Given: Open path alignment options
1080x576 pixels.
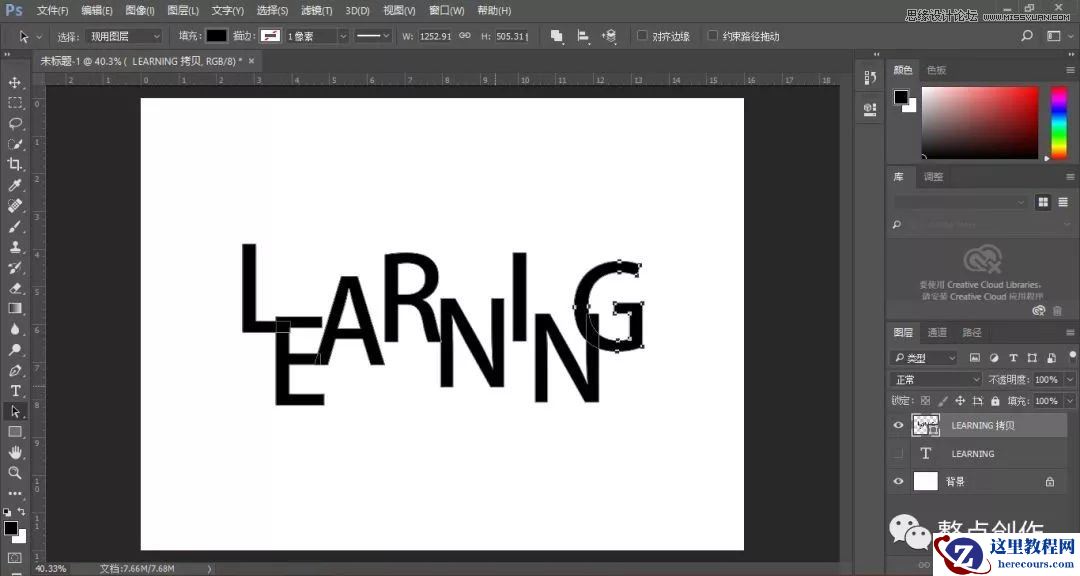Looking at the screenshot, I should (x=583, y=37).
